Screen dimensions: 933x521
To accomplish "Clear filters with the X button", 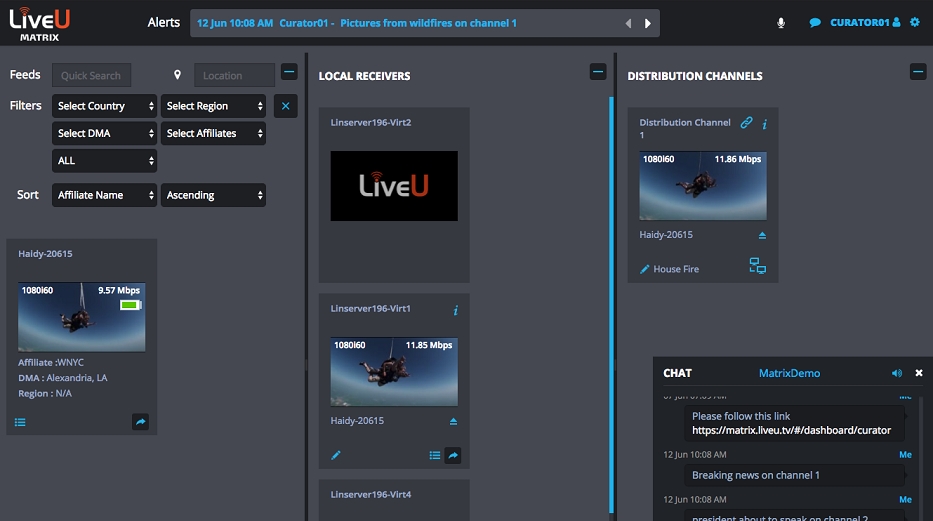I will 286,106.
